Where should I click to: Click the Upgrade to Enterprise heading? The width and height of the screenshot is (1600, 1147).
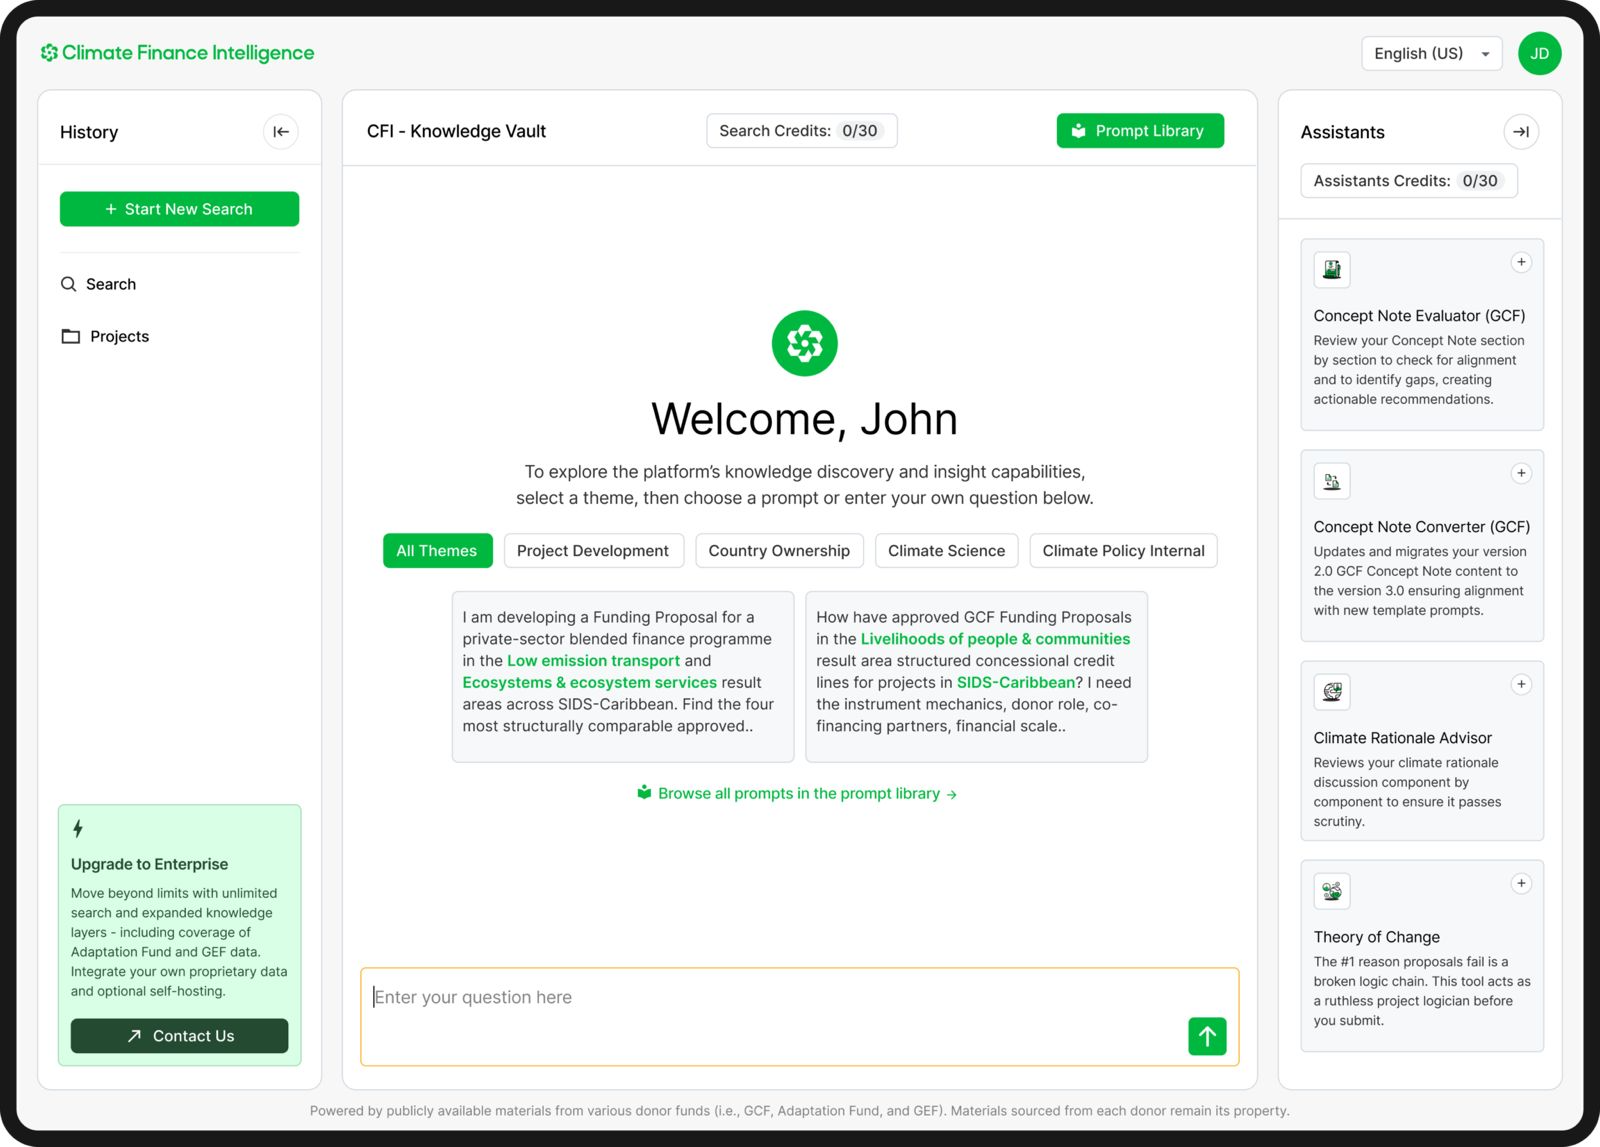(x=149, y=864)
